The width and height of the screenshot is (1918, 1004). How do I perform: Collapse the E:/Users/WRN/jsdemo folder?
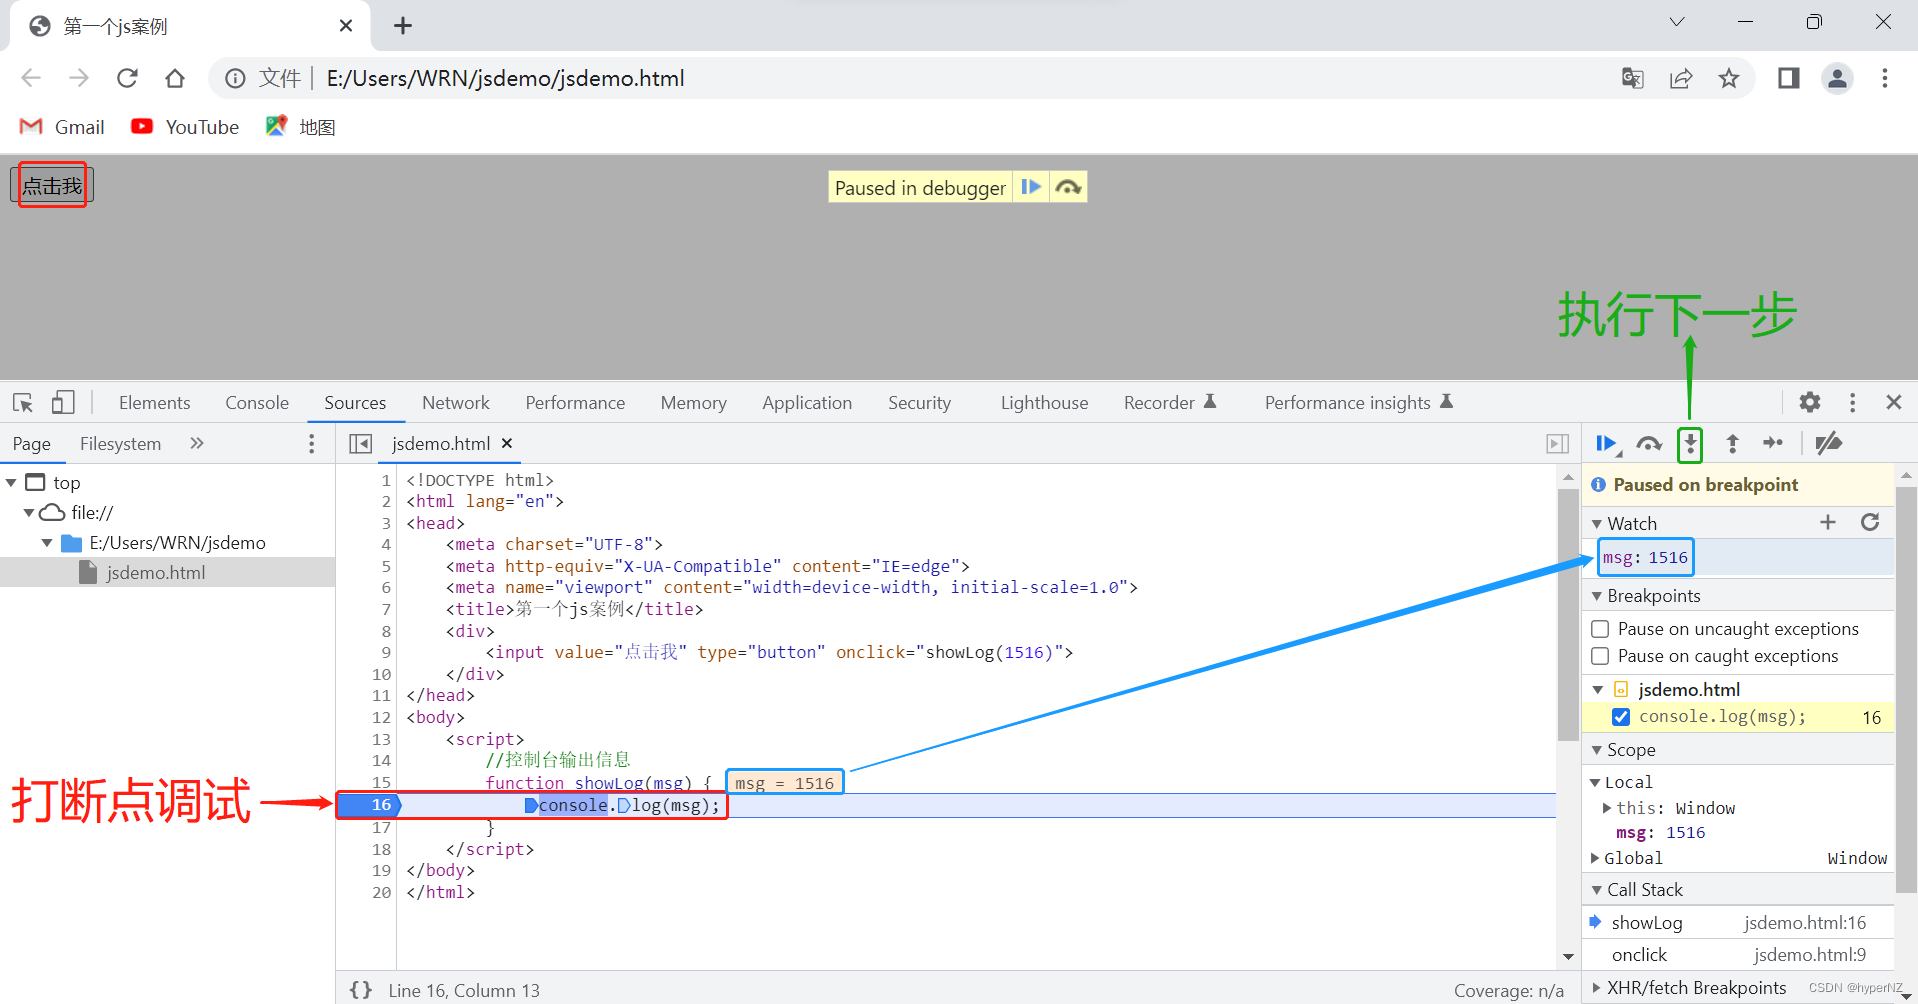(47, 543)
